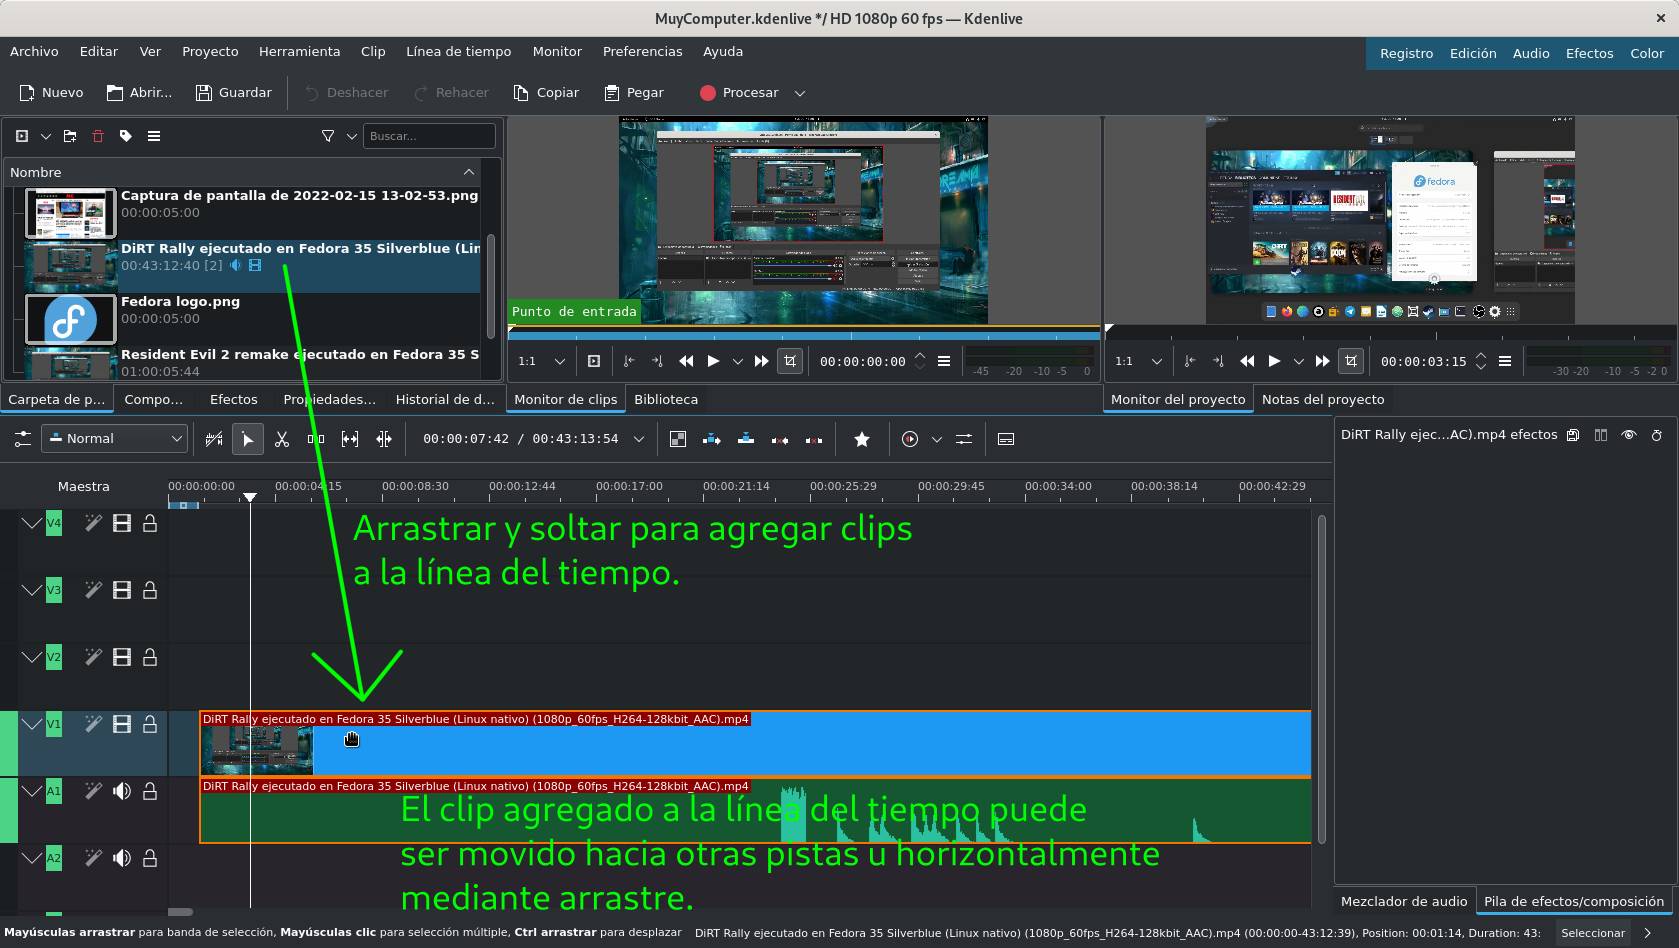Click the Abrir button
Image resolution: width=1679 pixels, height=948 pixels.
(x=139, y=93)
